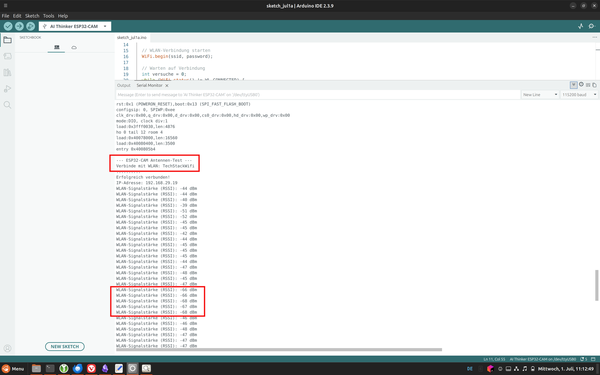
Task: Open the Tools menu
Action: (49, 16)
